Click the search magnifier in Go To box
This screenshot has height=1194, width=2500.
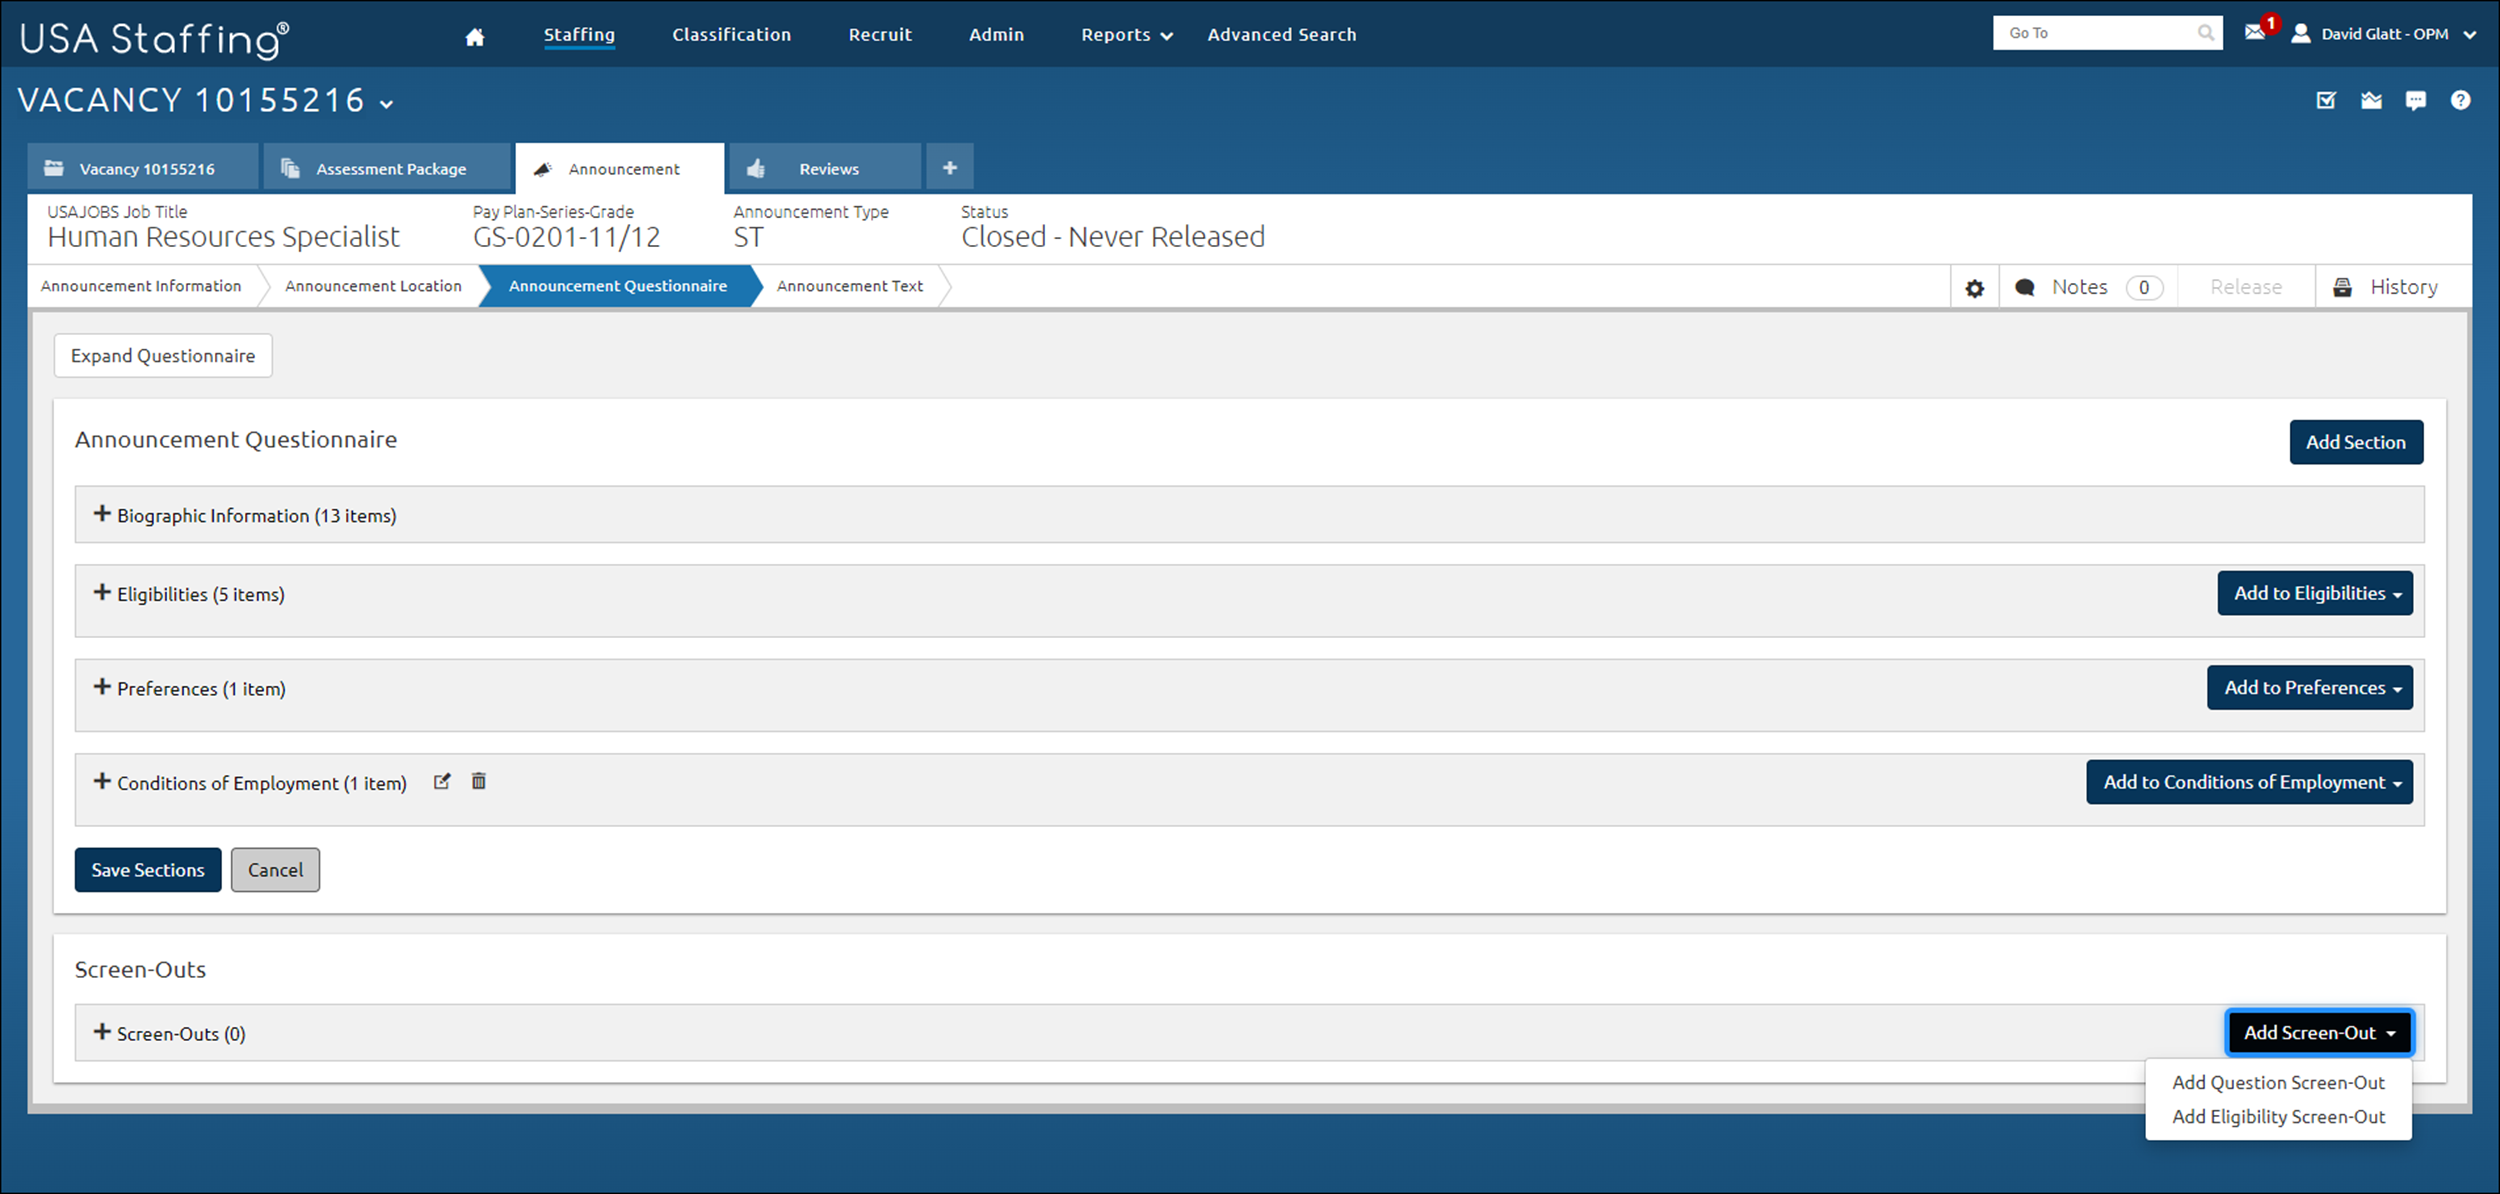click(2206, 33)
